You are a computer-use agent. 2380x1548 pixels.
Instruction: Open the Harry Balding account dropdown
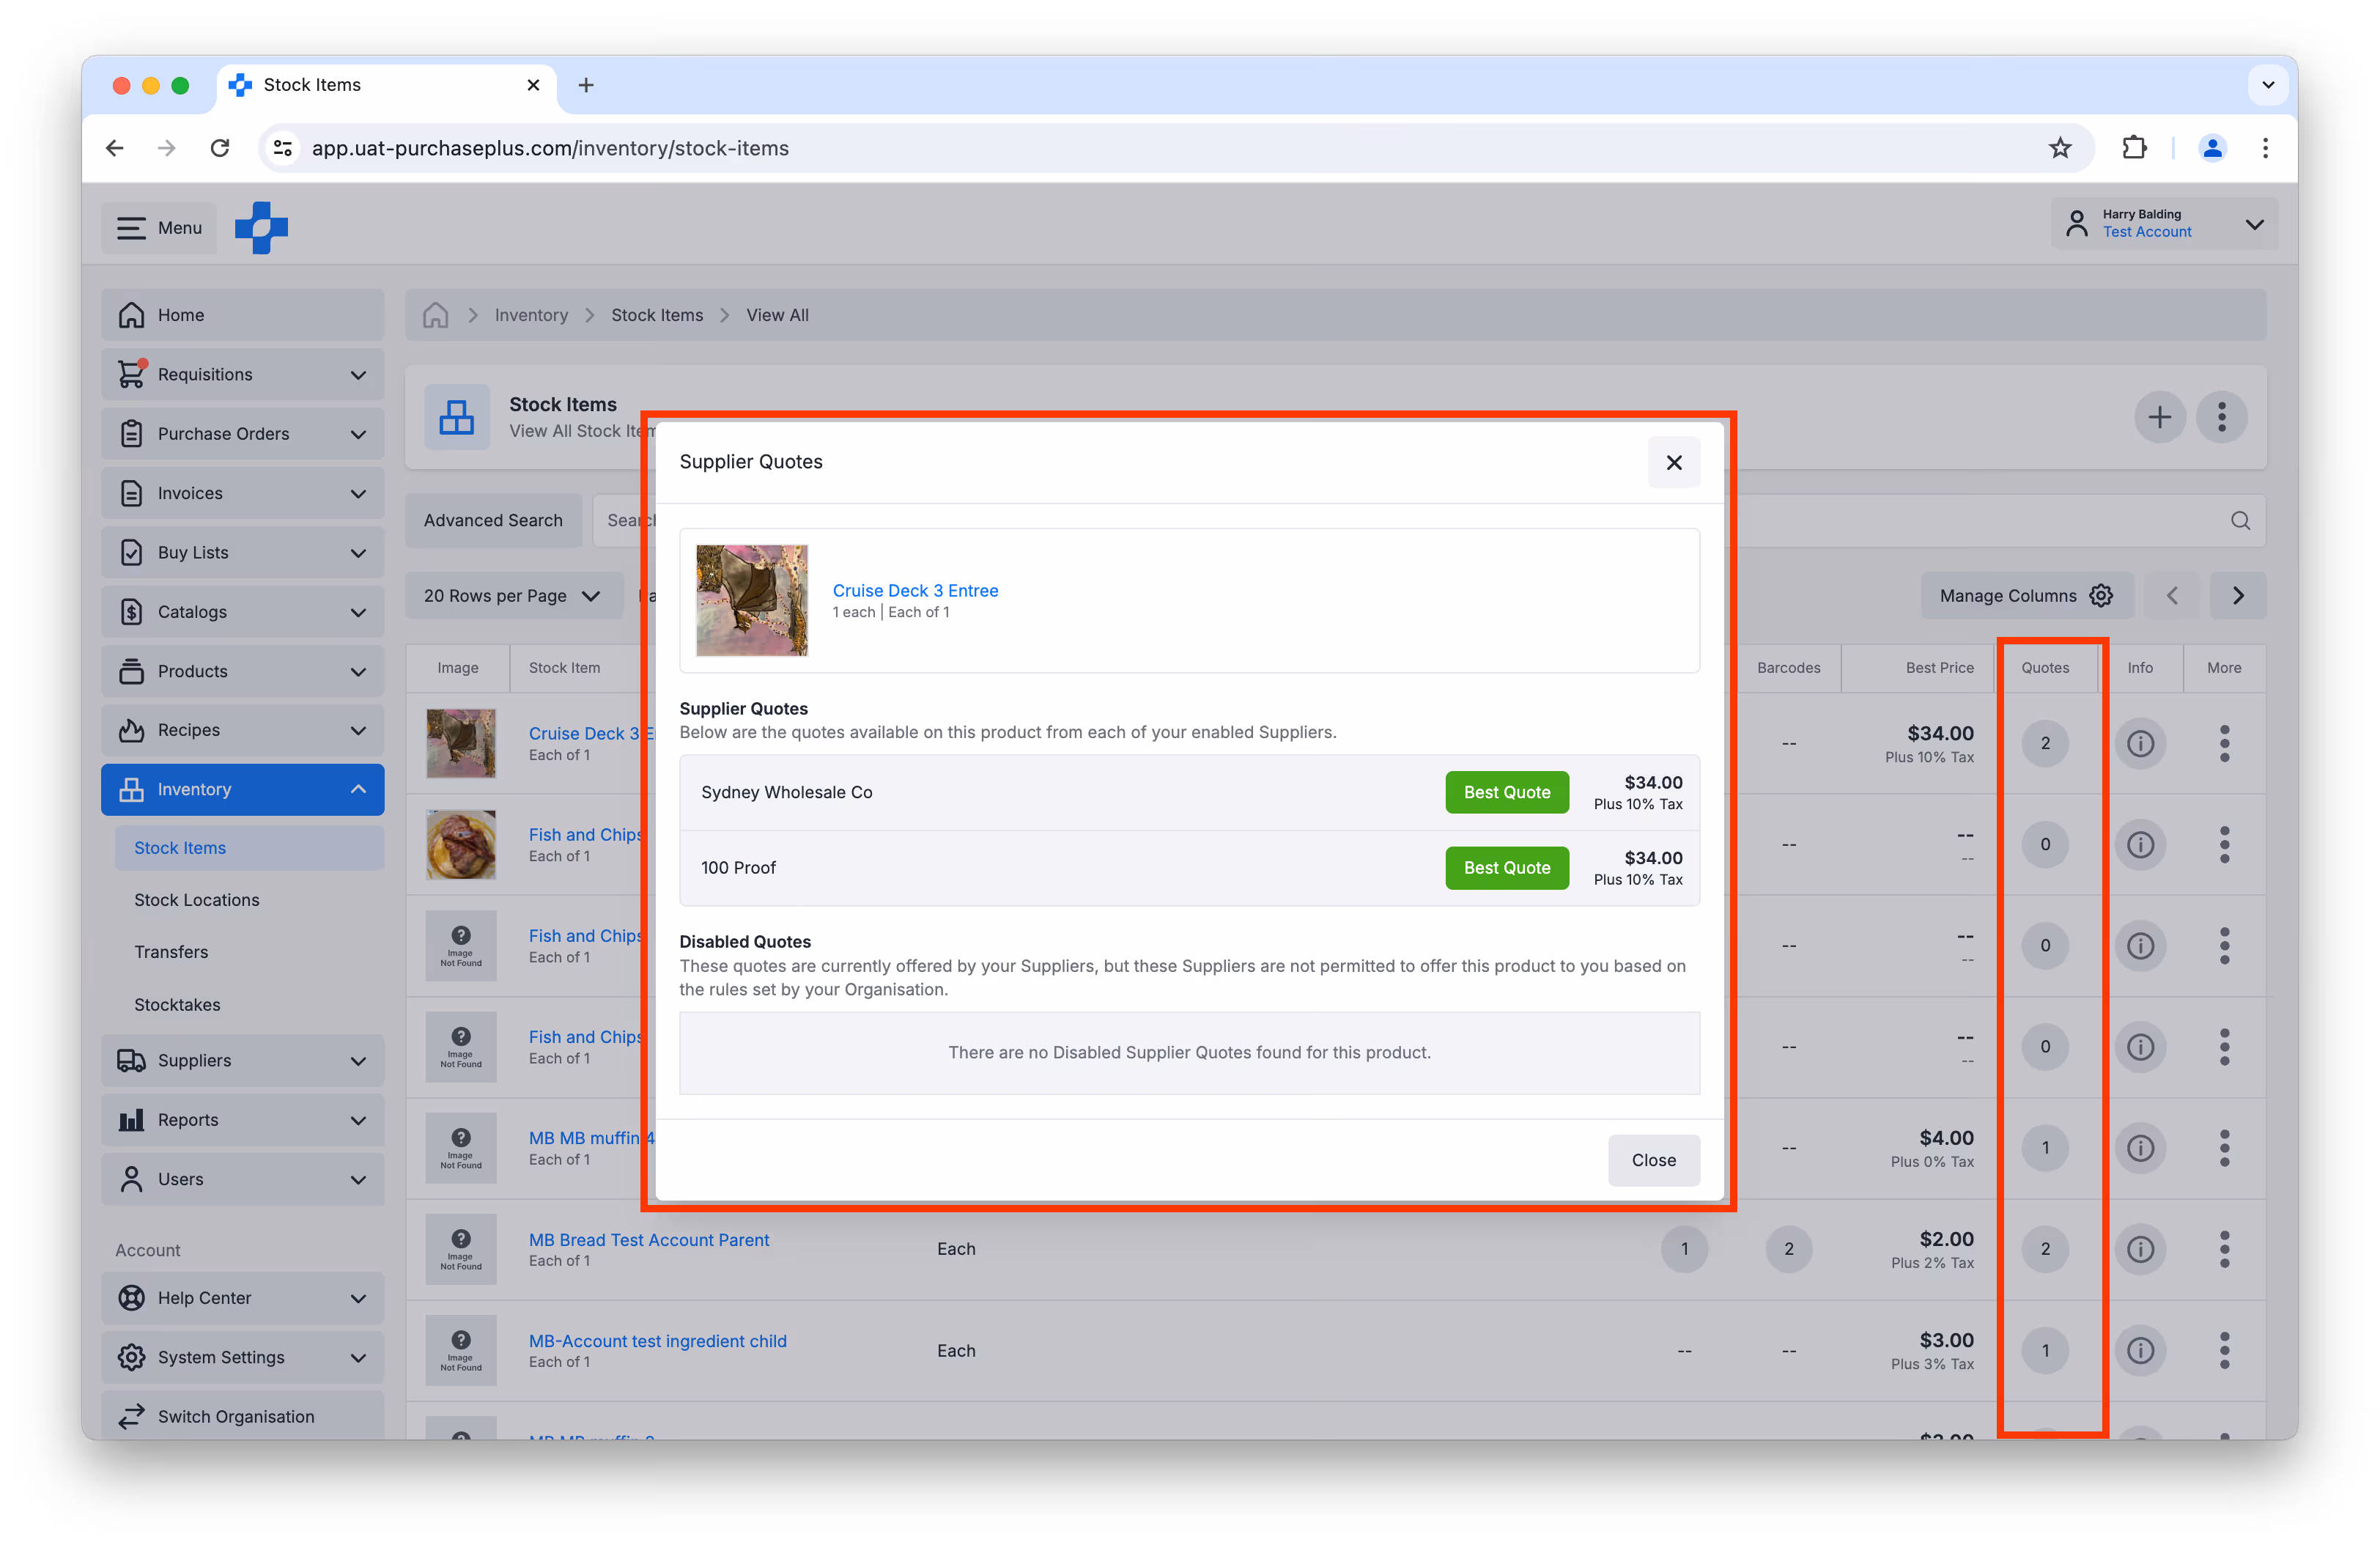tap(2164, 224)
